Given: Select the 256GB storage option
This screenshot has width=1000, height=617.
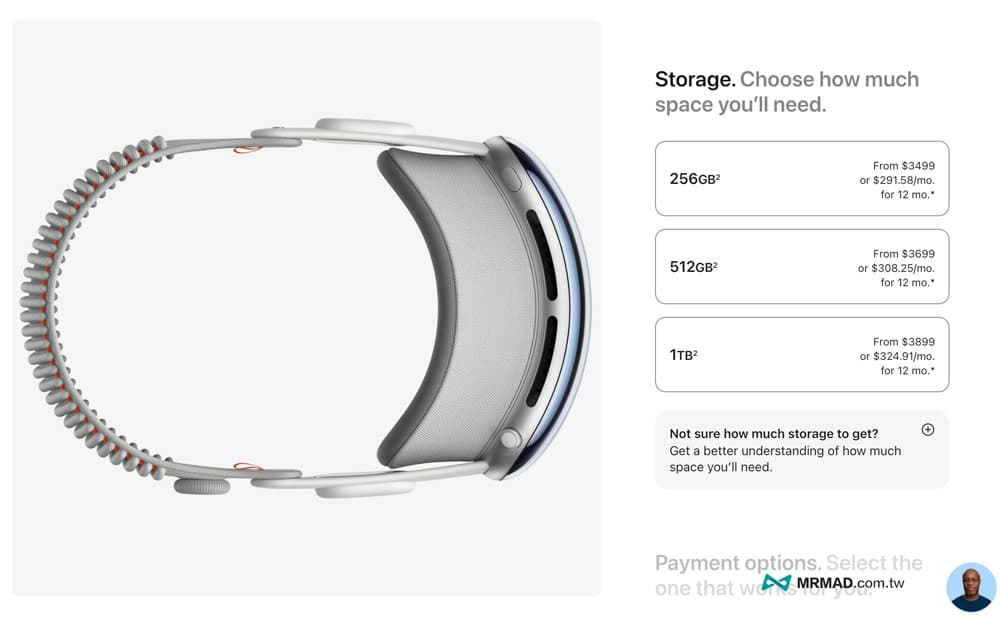Looking at the screenshot, I should point(801,179).
